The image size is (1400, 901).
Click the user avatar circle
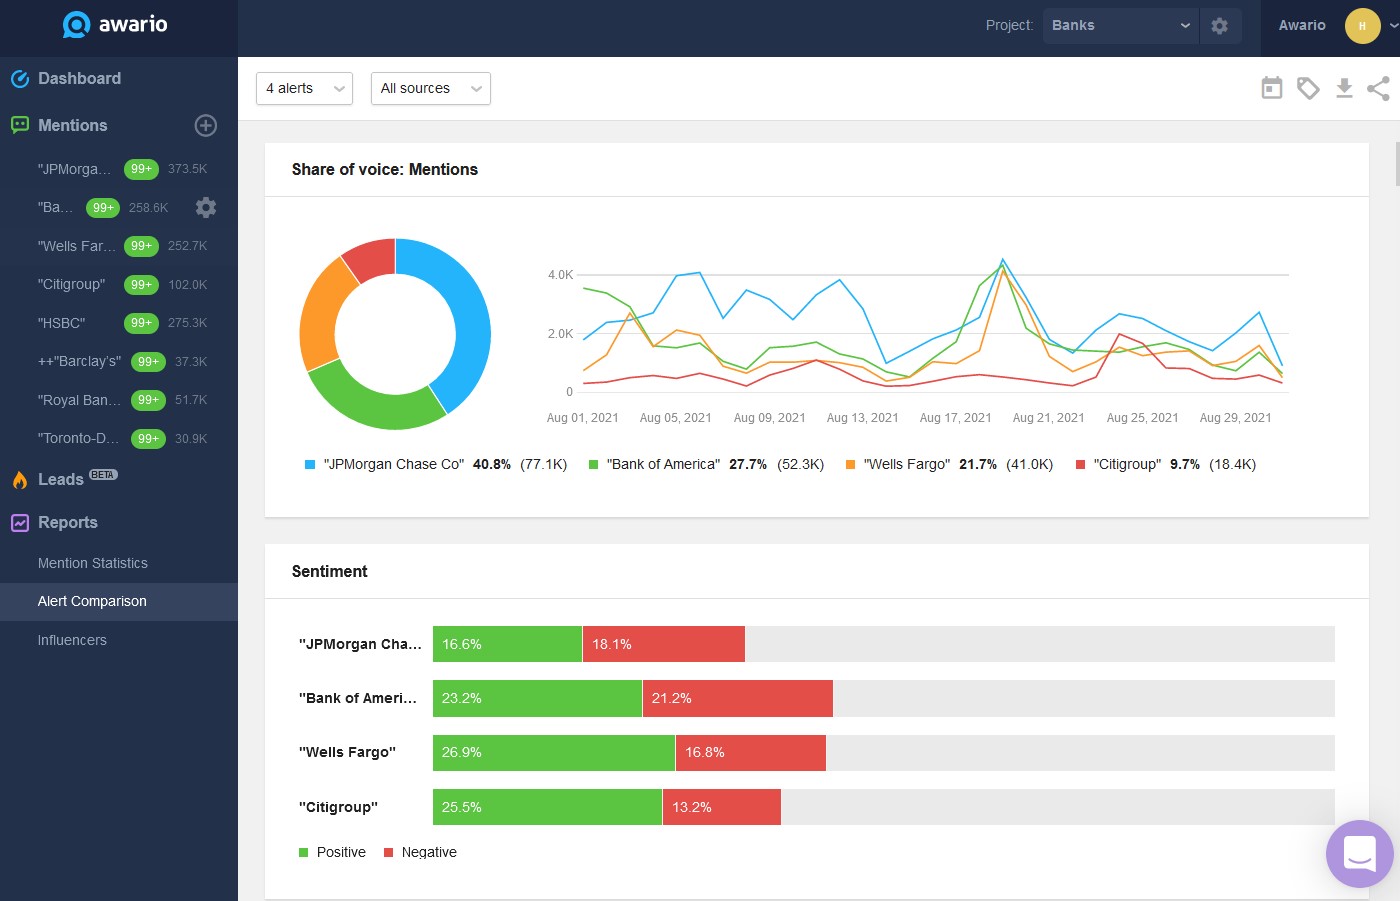(x=1362, y=26)
